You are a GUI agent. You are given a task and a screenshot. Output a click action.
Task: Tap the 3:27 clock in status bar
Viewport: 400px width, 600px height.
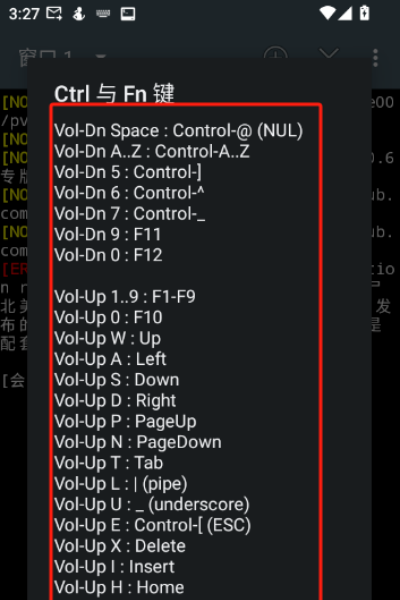pyautogui.click(x=24, y=14)
